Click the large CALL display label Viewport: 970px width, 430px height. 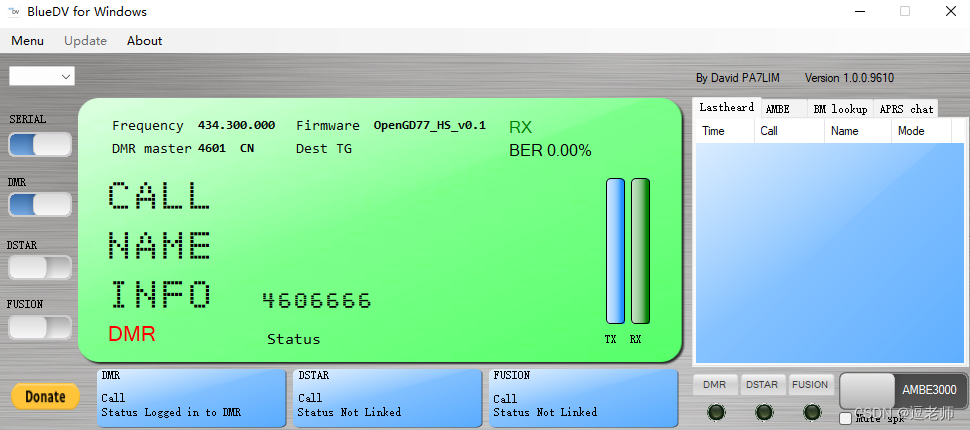(x=160, y=195)
